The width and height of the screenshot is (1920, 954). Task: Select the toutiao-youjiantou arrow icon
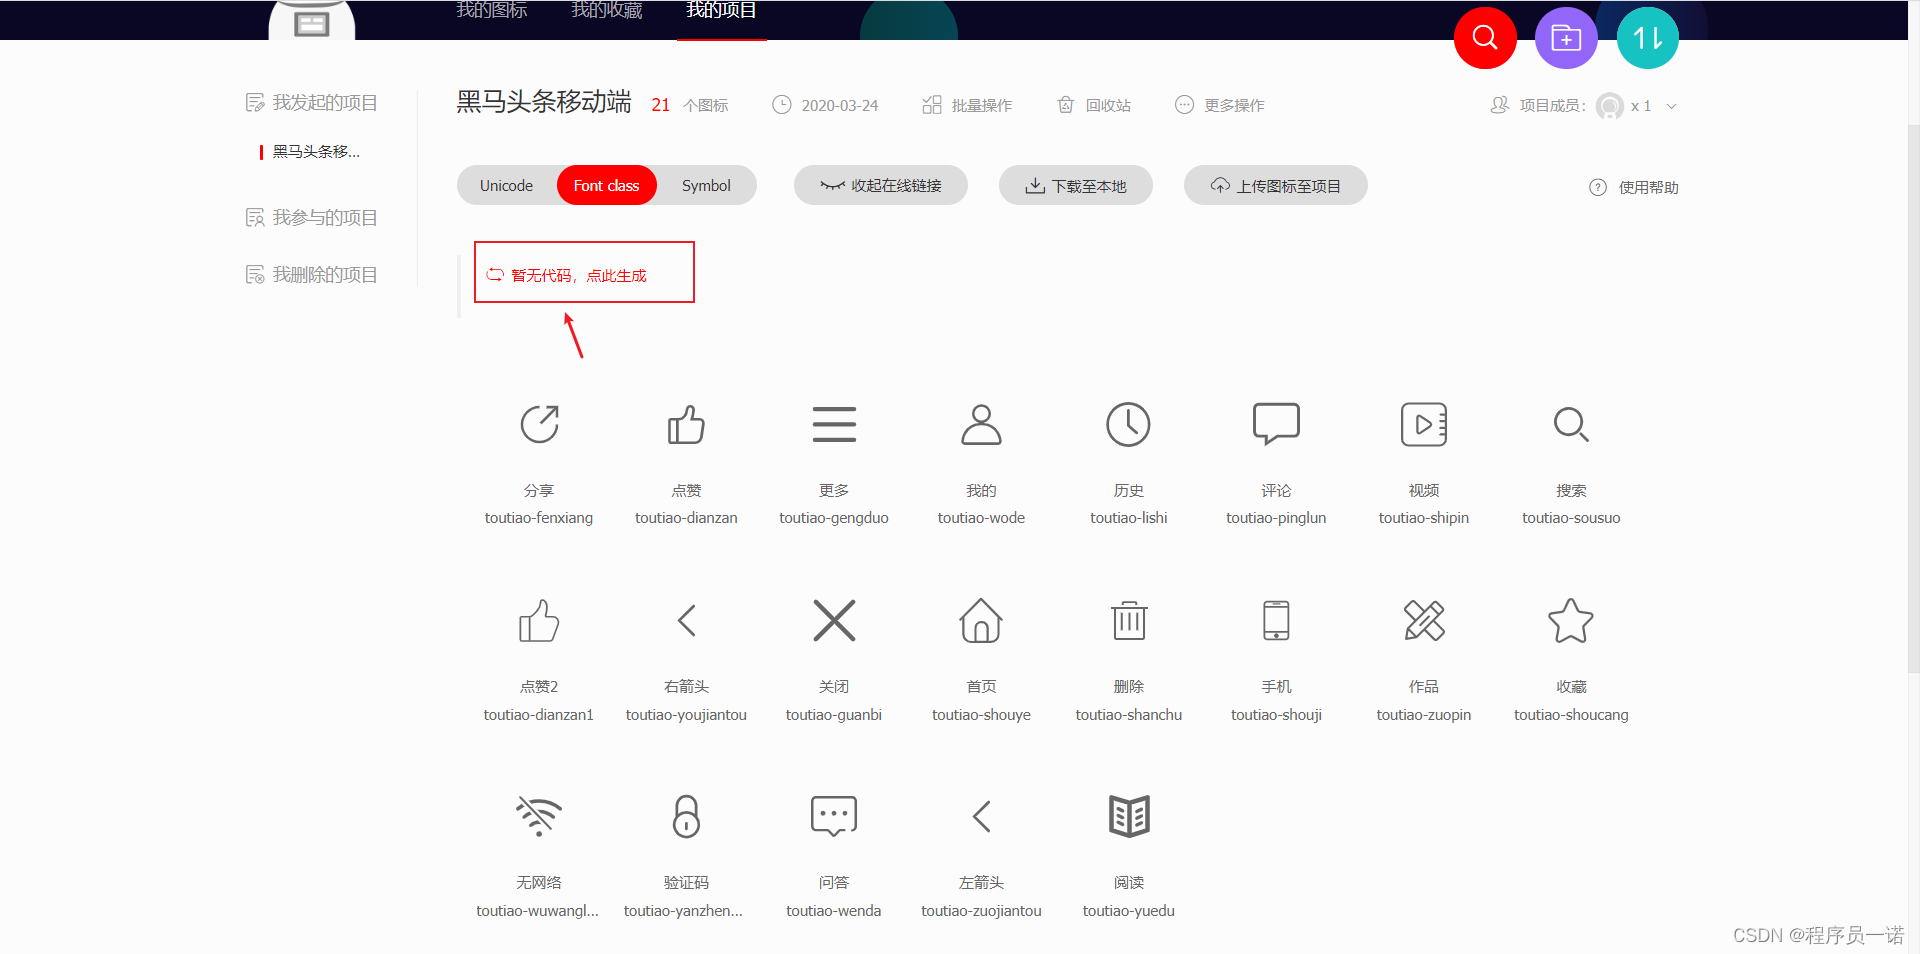[x=686, y=620]
